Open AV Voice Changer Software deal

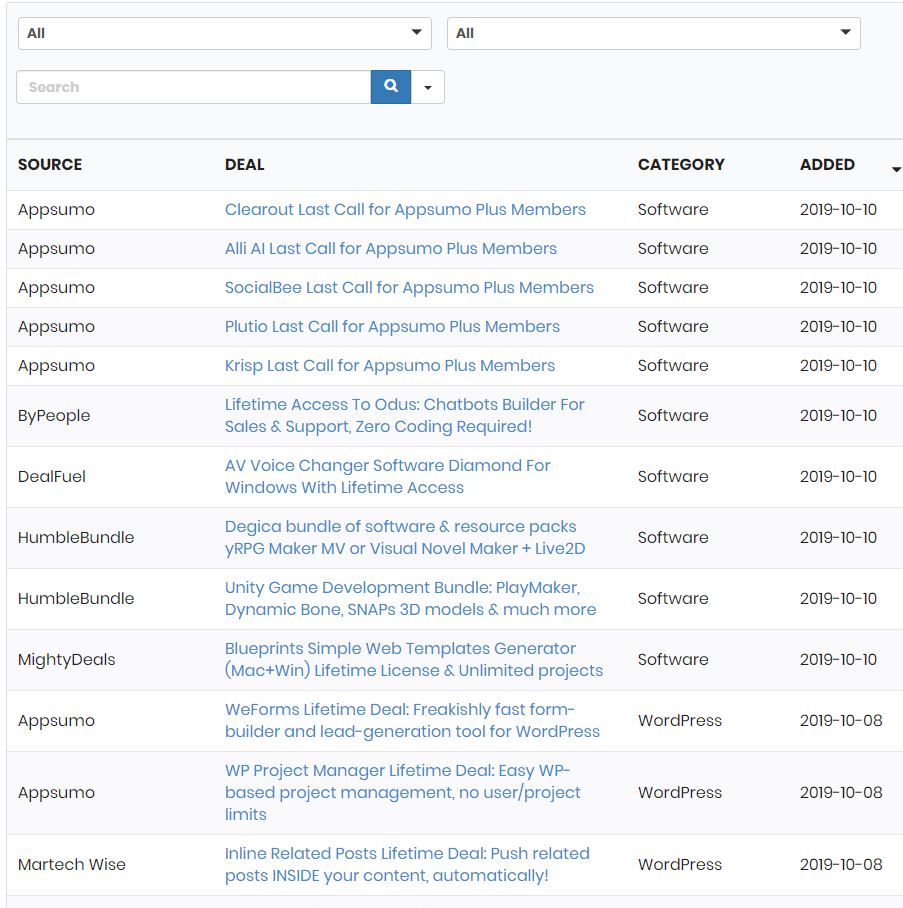(387, 476)
